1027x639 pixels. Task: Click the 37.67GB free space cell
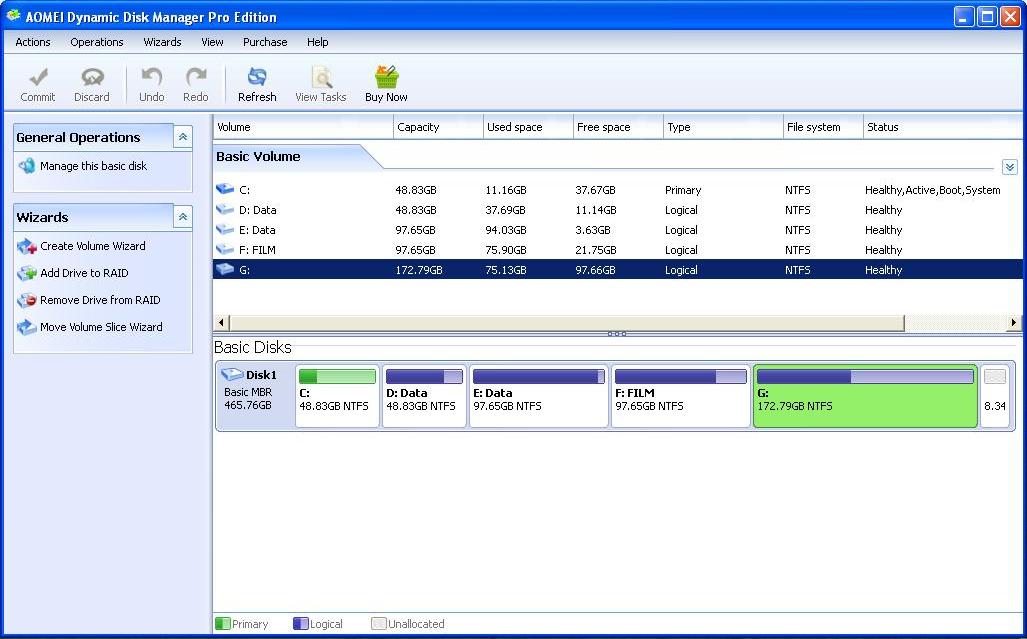coord(595,190)
